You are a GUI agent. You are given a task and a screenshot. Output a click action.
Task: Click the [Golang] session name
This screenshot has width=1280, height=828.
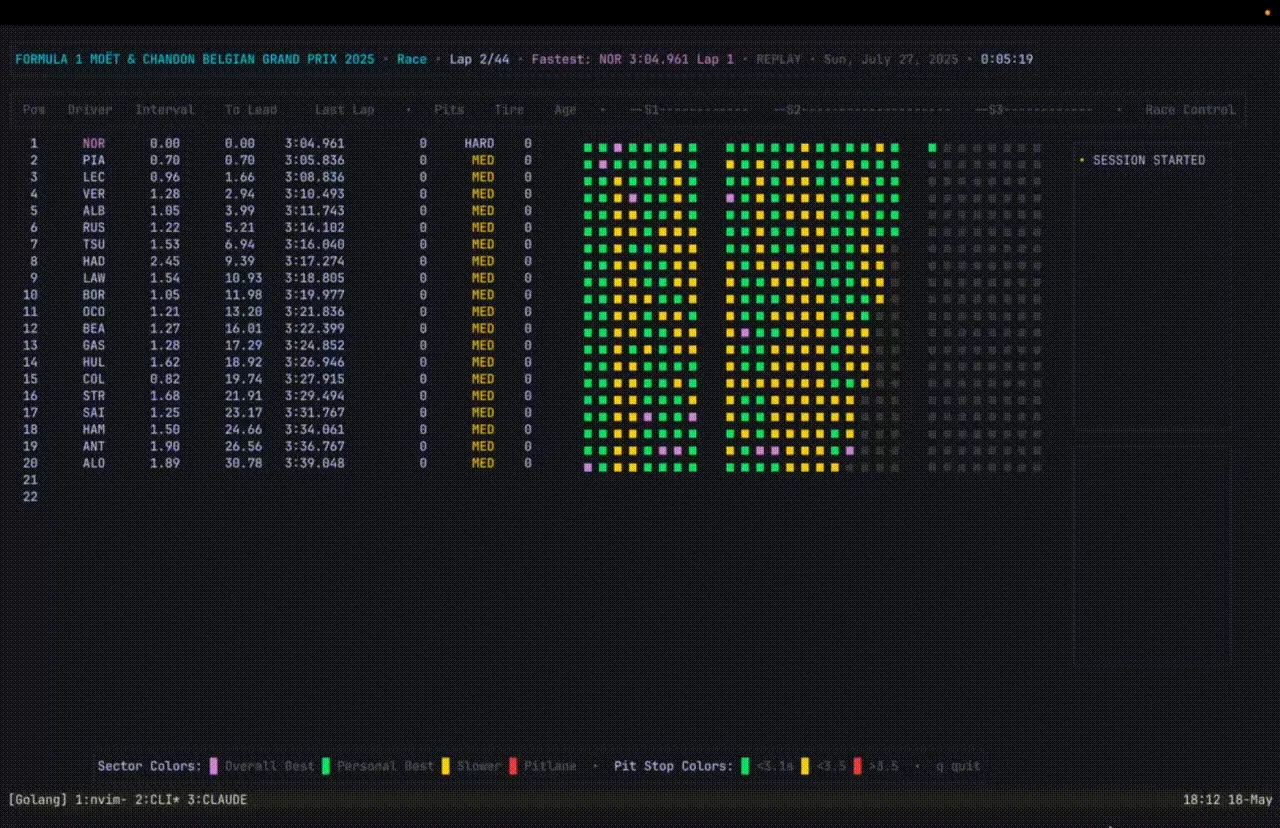pyautogui.click(x=37, y=800)
